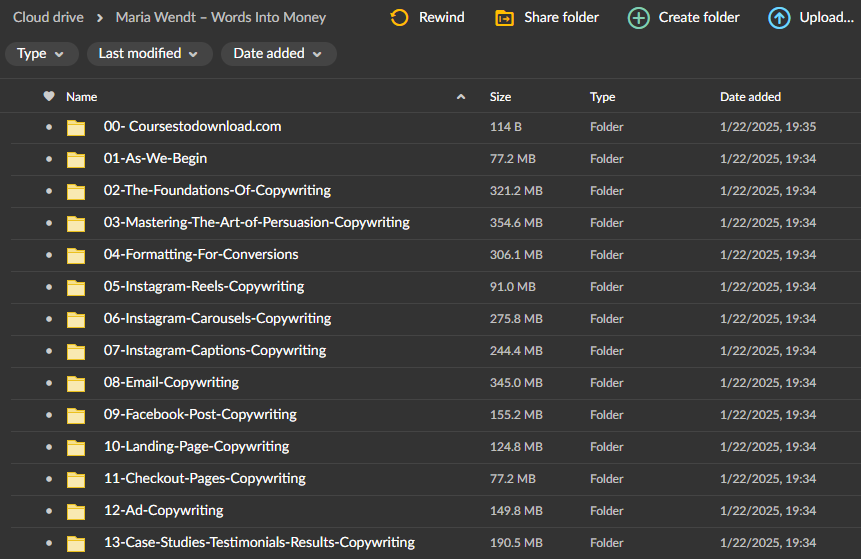This screenshot has height=559, width=861.
Task: Open the Date added filter dropdown
Action: (278, 54)
